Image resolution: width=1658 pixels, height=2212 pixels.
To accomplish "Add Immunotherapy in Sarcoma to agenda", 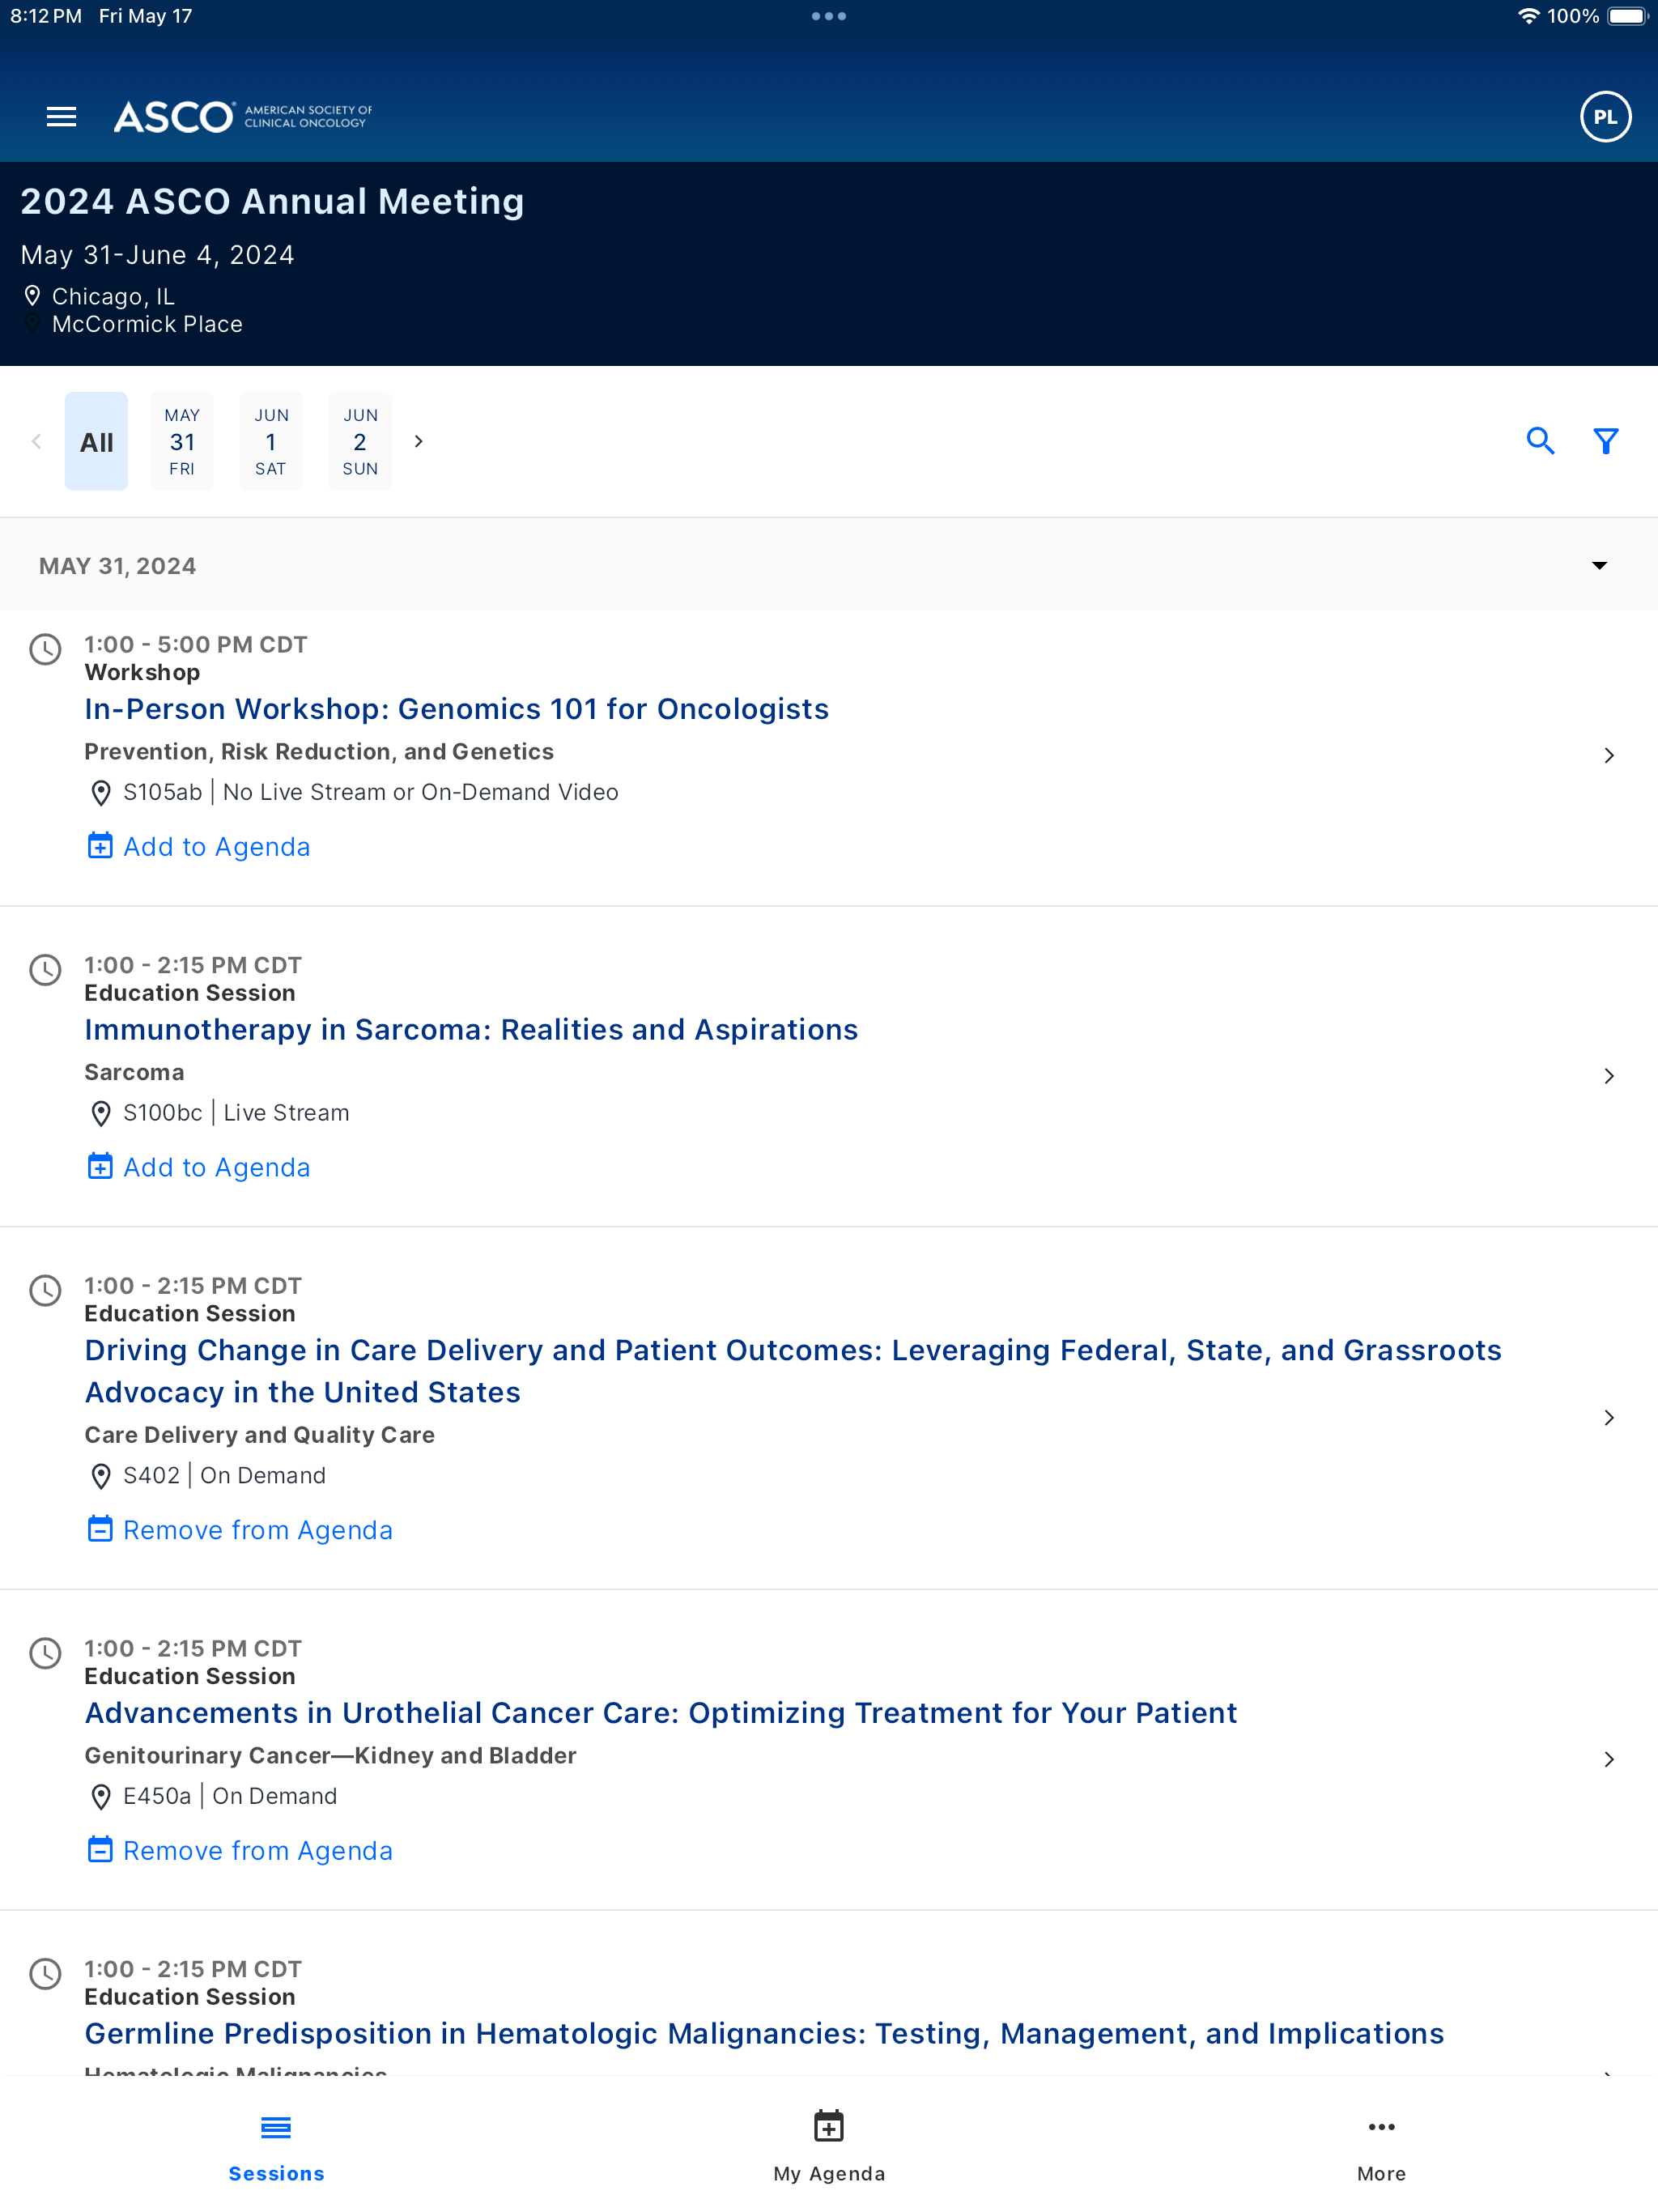I will tap(198, 1167).
